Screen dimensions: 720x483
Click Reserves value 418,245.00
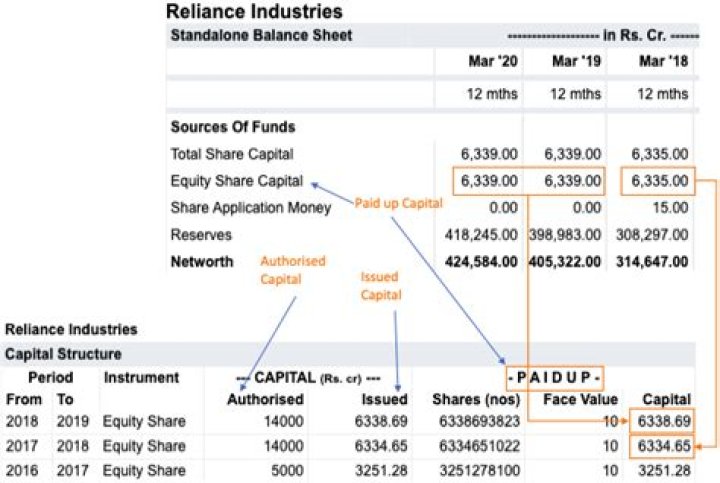point(481,235)
